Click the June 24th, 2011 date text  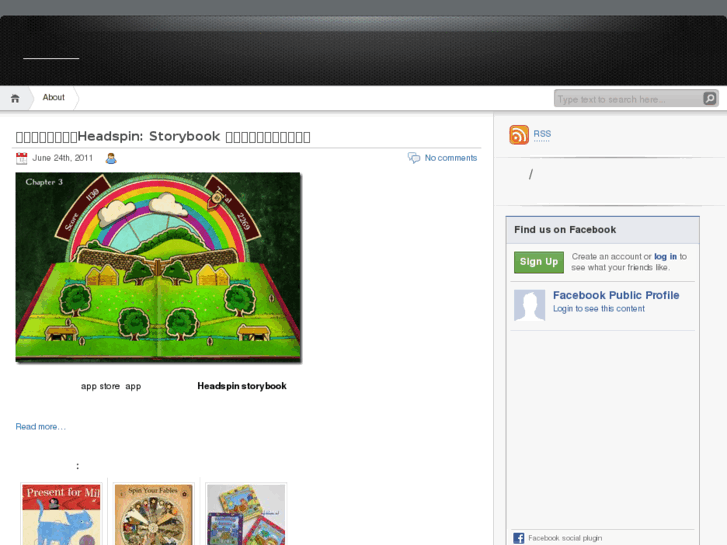click(x=63, y=158)
